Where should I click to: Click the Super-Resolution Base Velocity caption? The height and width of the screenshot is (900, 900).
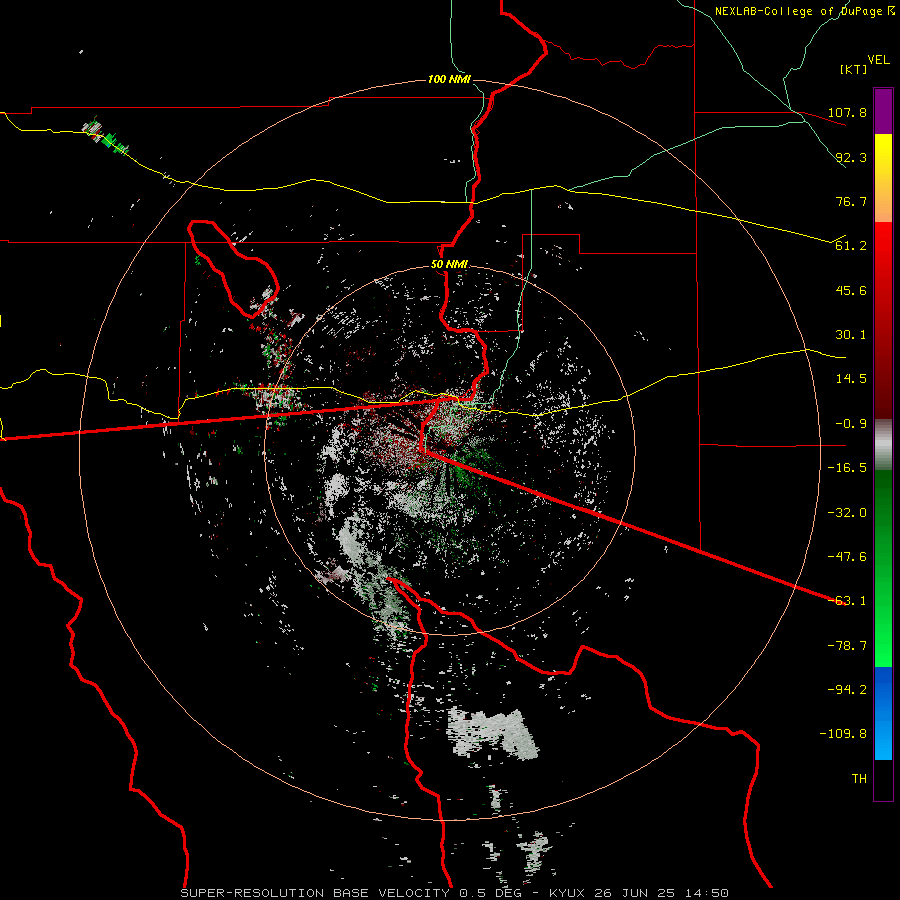tap(455, 893)
